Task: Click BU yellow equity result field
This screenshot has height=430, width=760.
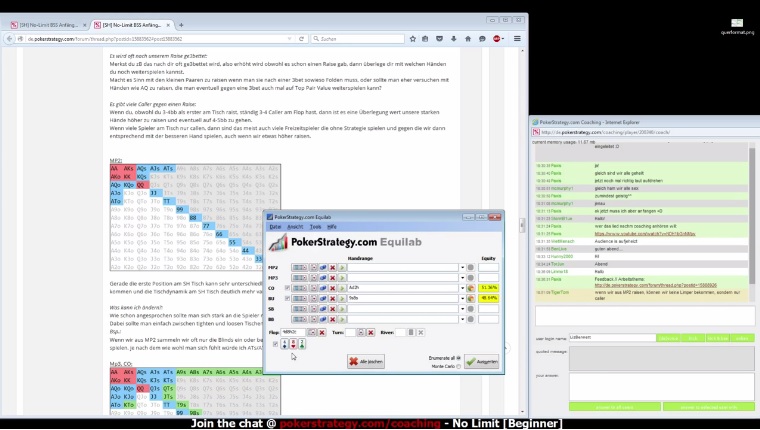Action: pos(489,298)
